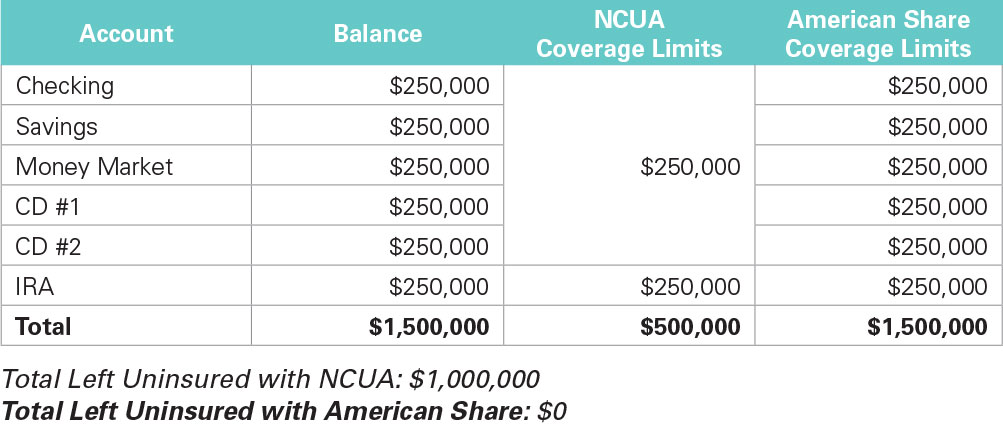Click the Checking balance $250,000 cell
The width and height of the screenshot is (1003, 441).
click(x=377, y=85)
